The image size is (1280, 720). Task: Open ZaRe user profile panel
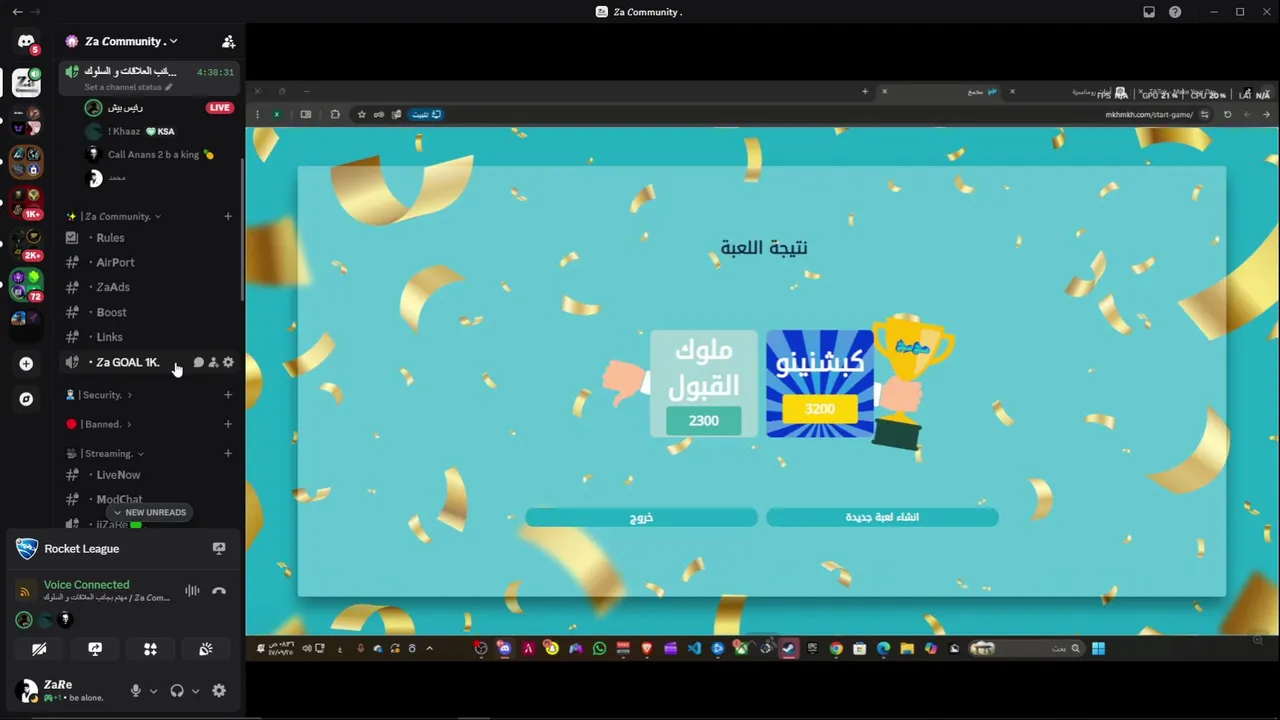click(x=68, y=690)
